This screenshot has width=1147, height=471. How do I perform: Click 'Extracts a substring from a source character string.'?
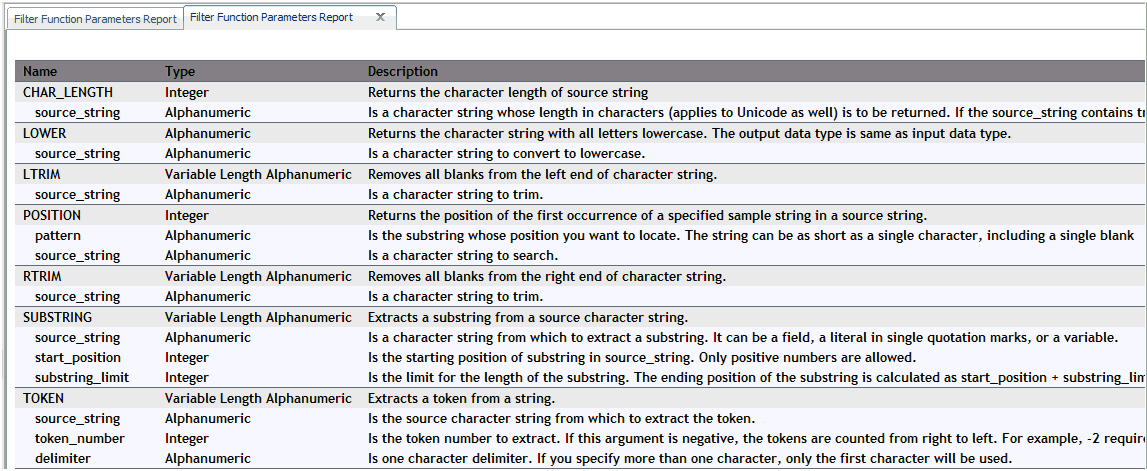(527, 317)
